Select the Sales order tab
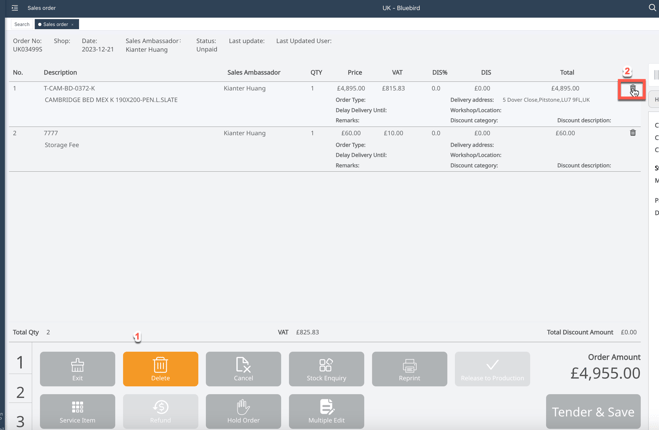 click(x=54, y=24)
